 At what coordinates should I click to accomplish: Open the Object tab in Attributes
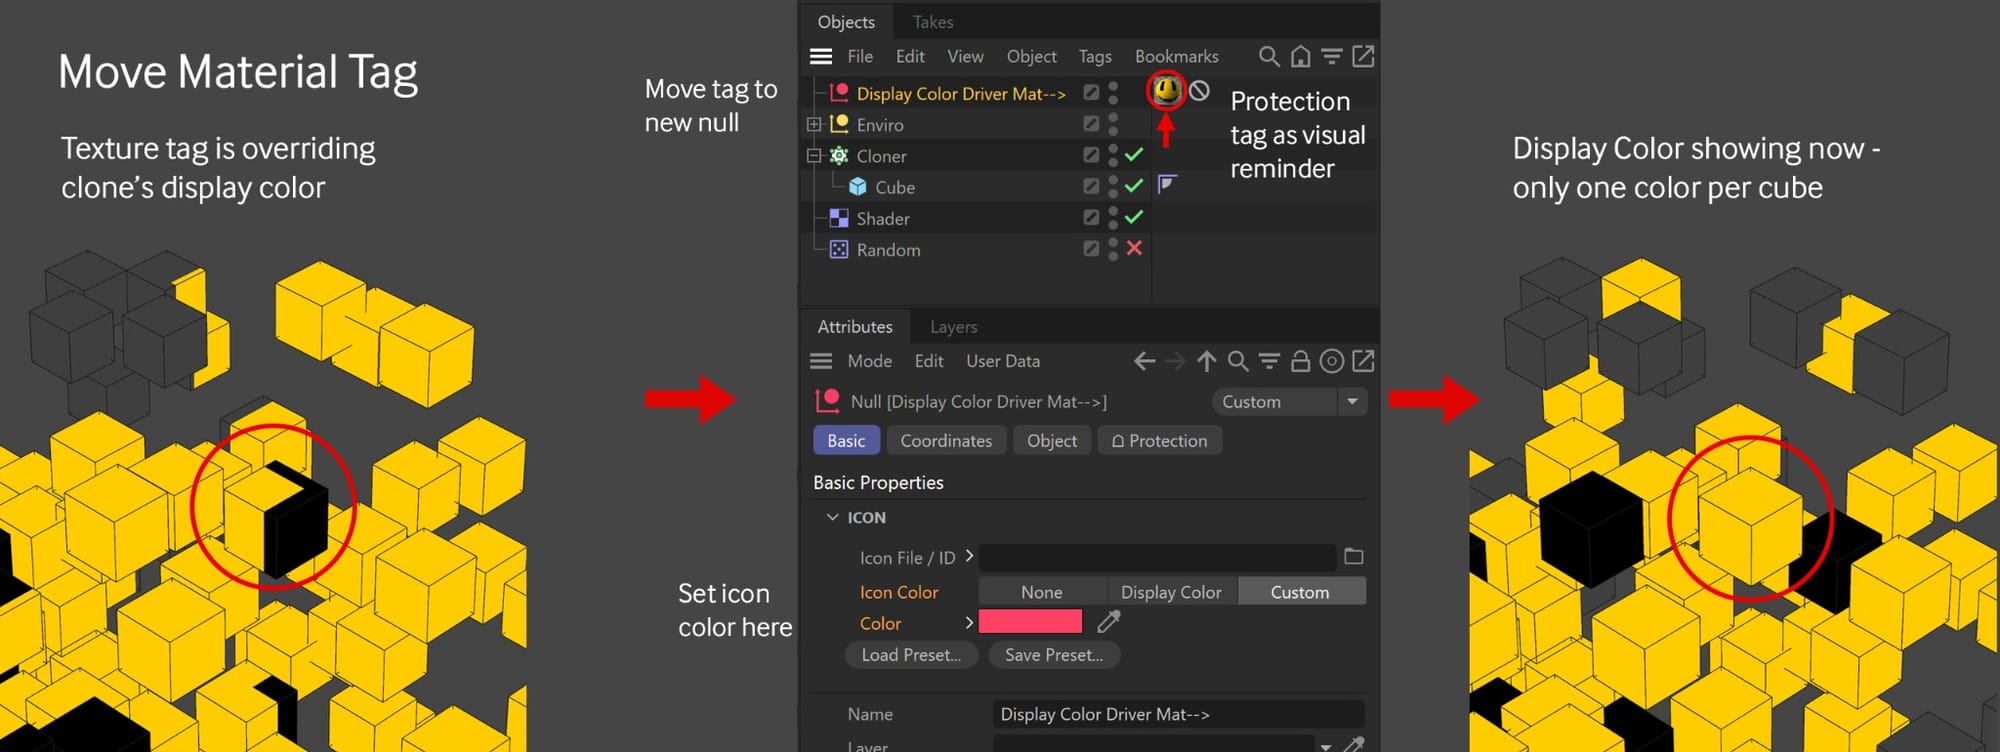1052,441
